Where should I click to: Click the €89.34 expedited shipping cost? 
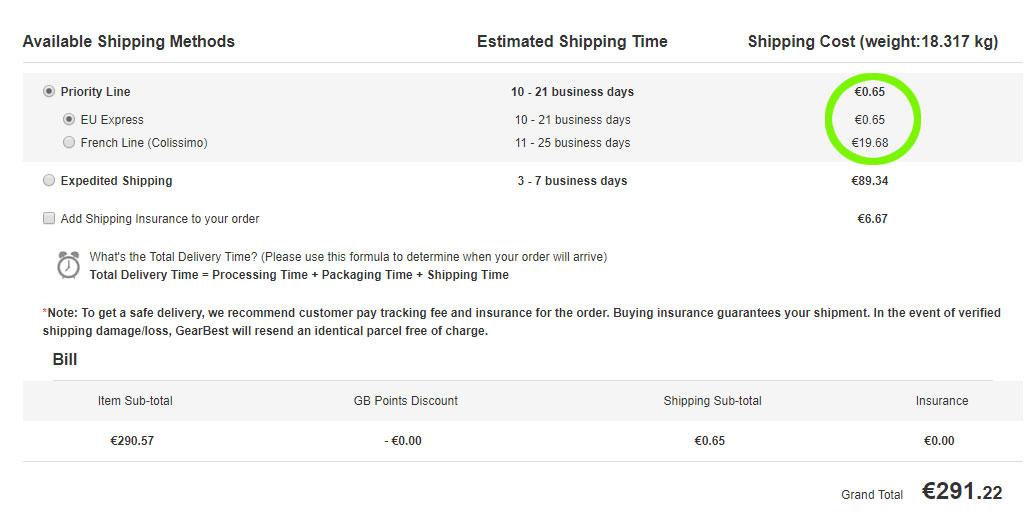pyautogui.click(x=870, y=181)
